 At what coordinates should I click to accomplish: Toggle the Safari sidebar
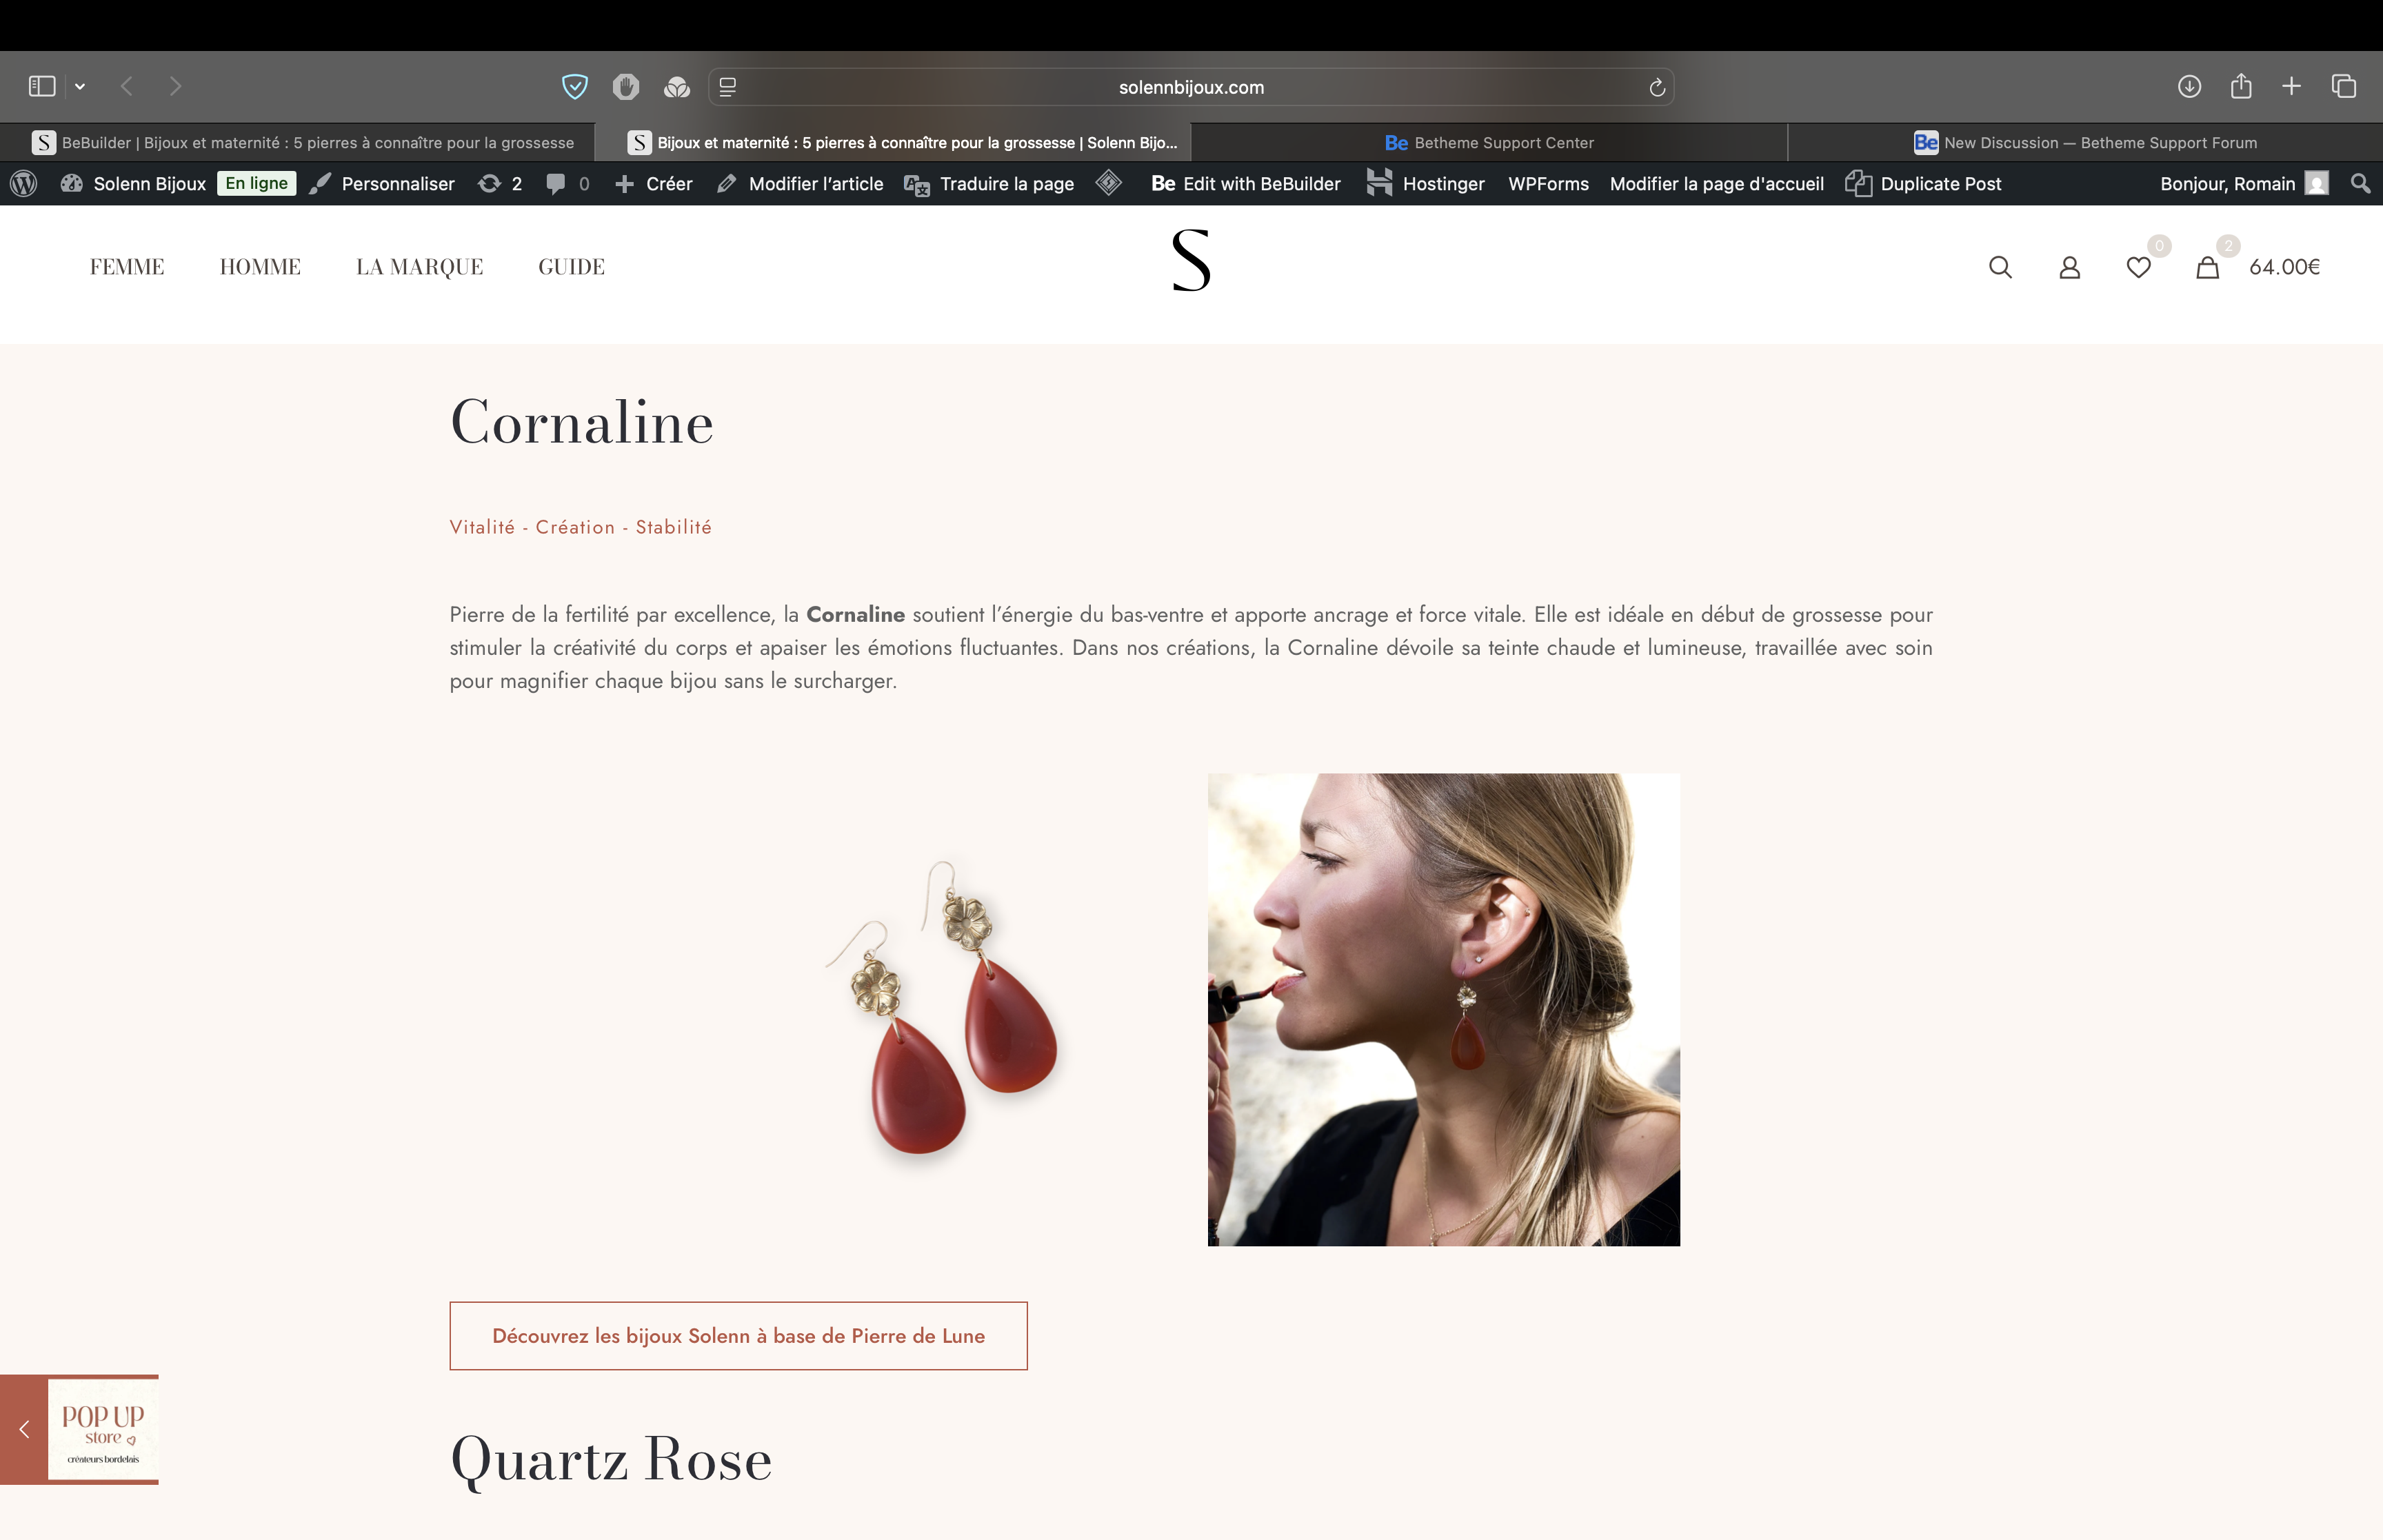42,86
